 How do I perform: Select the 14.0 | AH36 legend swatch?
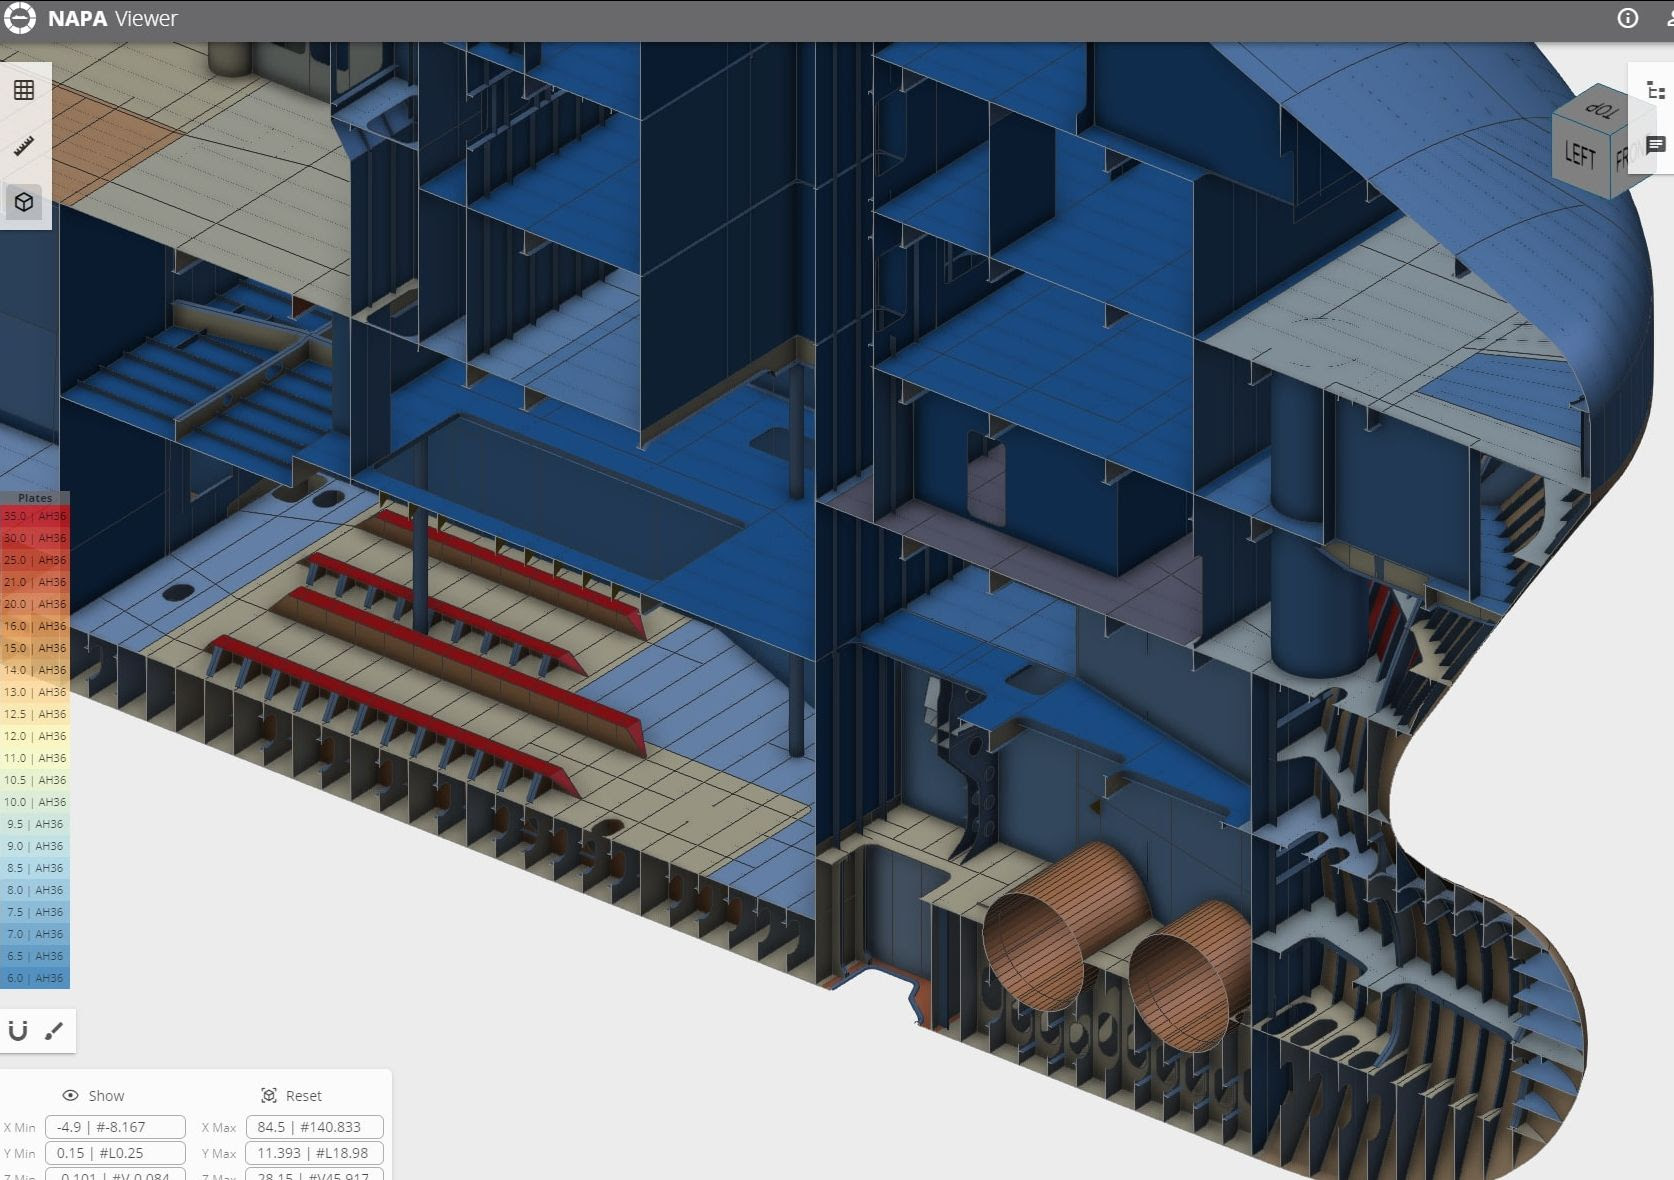35,670
